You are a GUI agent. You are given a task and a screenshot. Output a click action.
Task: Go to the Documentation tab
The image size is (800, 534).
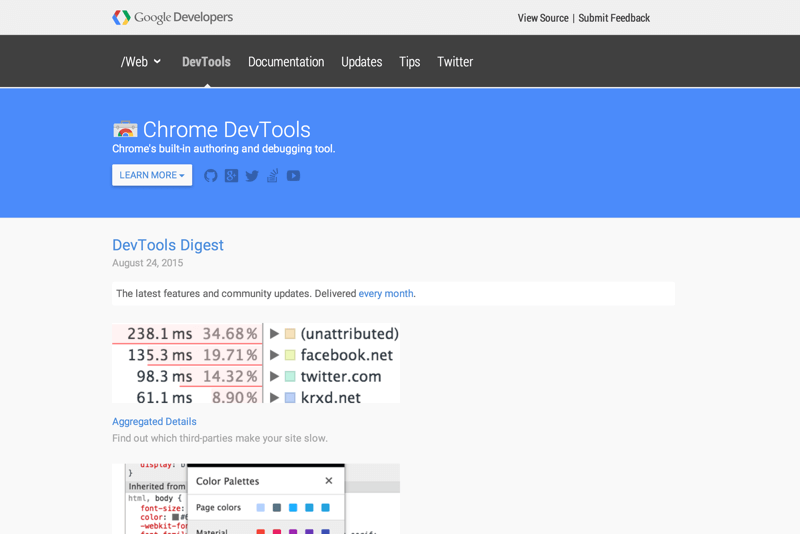coord(286,62)
